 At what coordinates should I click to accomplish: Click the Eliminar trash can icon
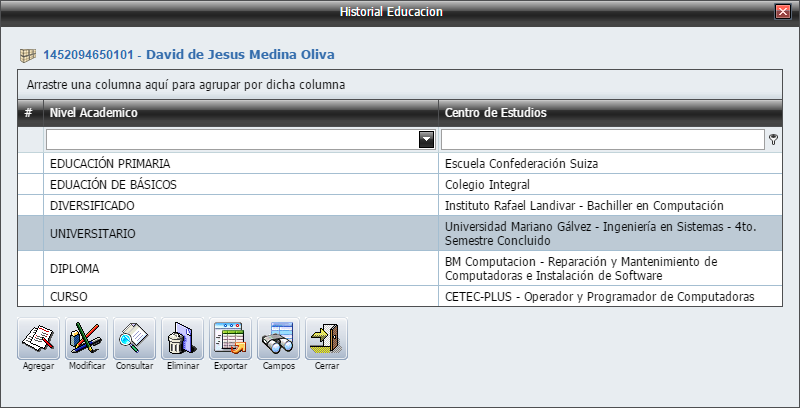point(182,339)
